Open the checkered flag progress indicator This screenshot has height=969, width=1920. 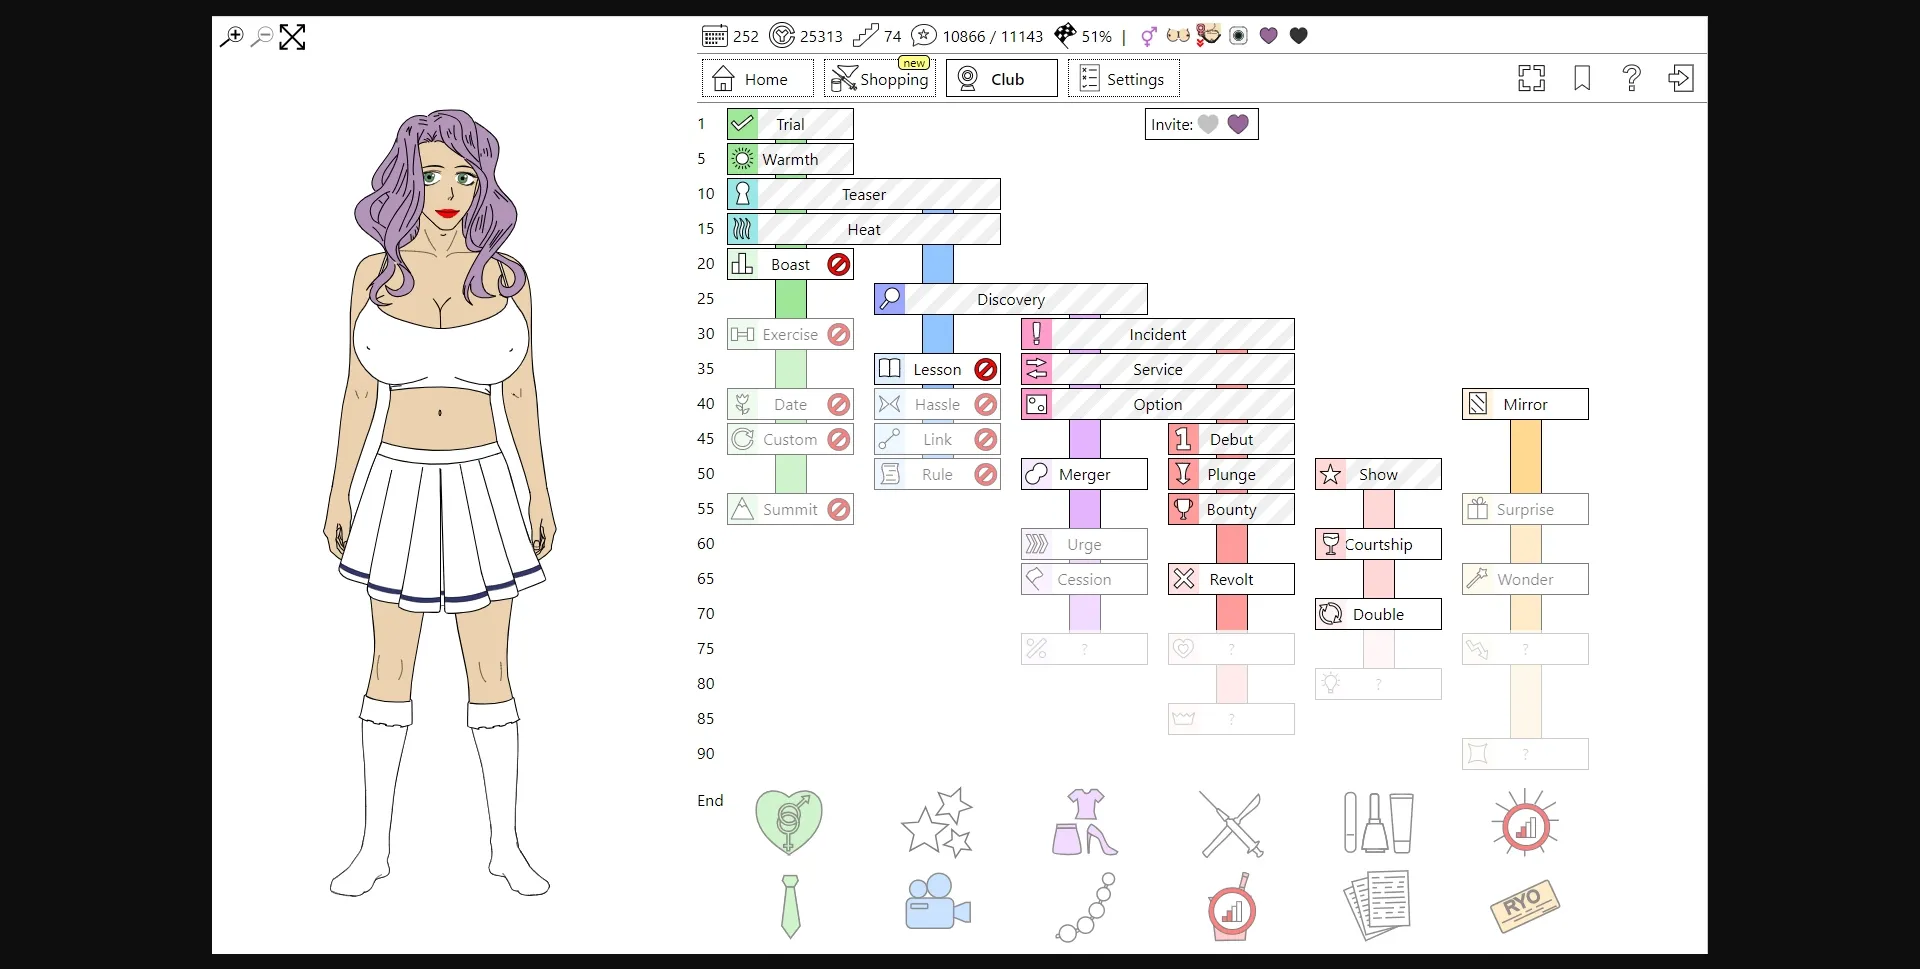(x=1064, y=36)
